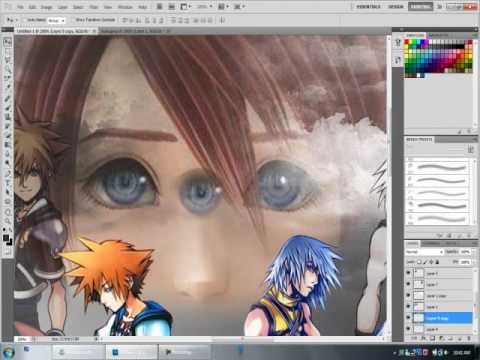Viewport: 480px width, 360px height.
Task: Select the Eraser tool
Action: [7, 135]
